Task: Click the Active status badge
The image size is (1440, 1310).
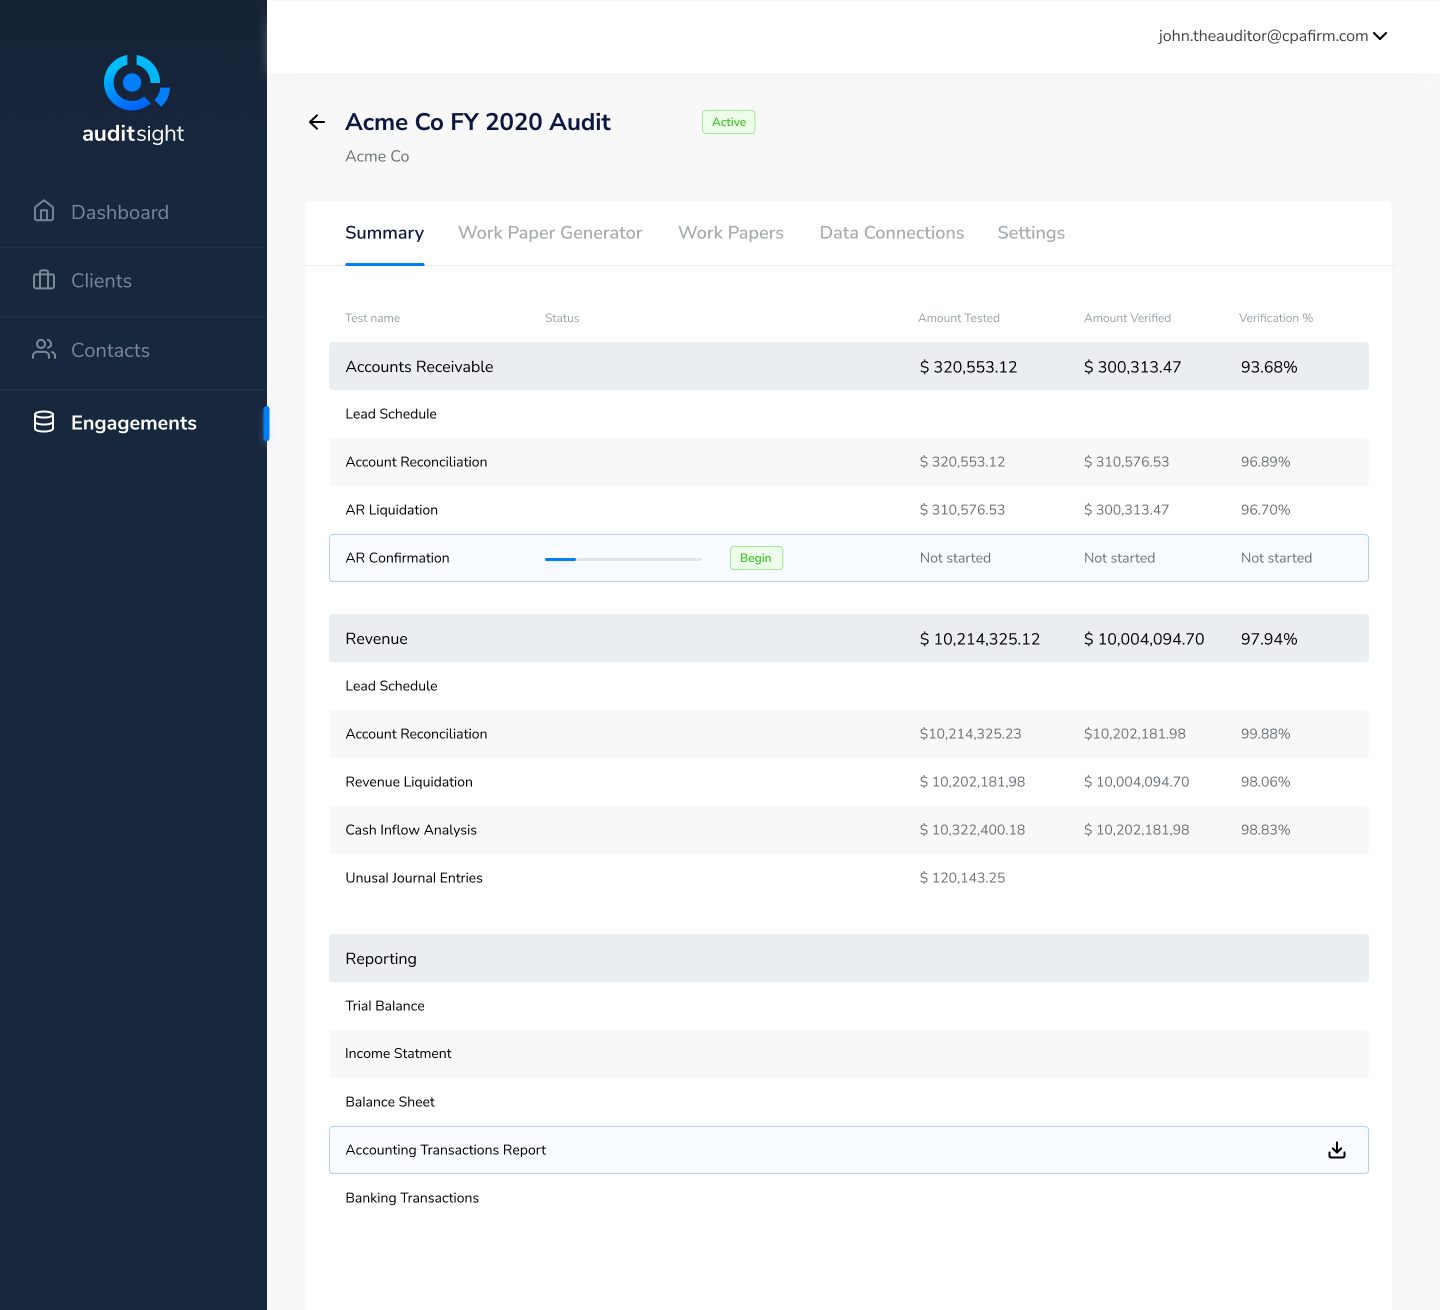Action: [x=728, y=121]
